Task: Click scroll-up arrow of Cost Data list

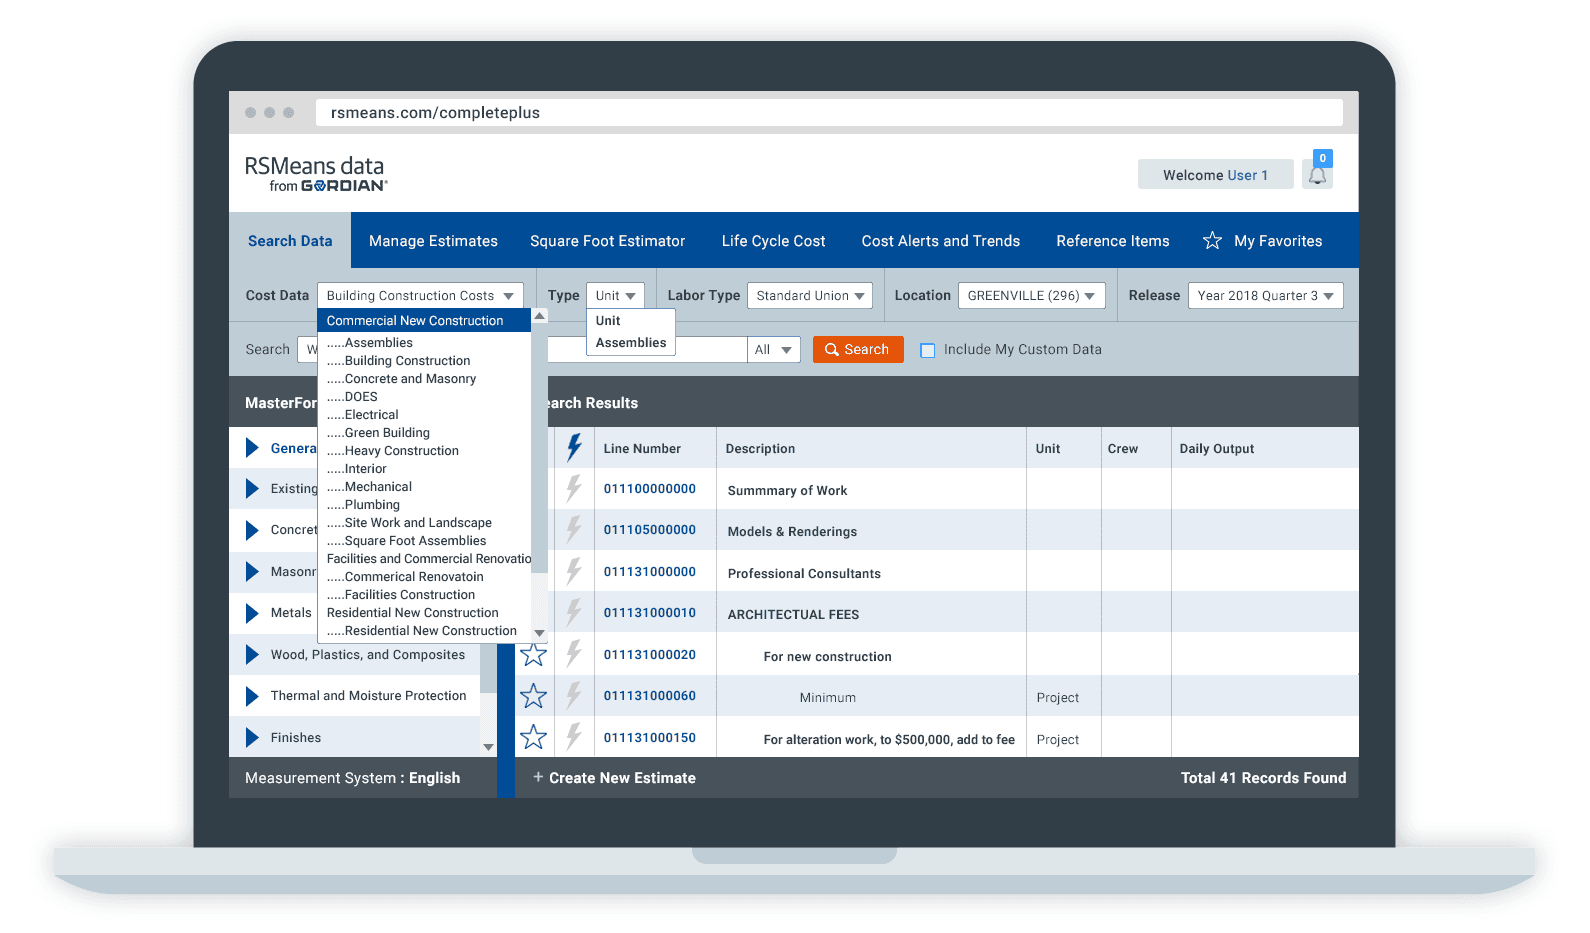Action: 540,316
